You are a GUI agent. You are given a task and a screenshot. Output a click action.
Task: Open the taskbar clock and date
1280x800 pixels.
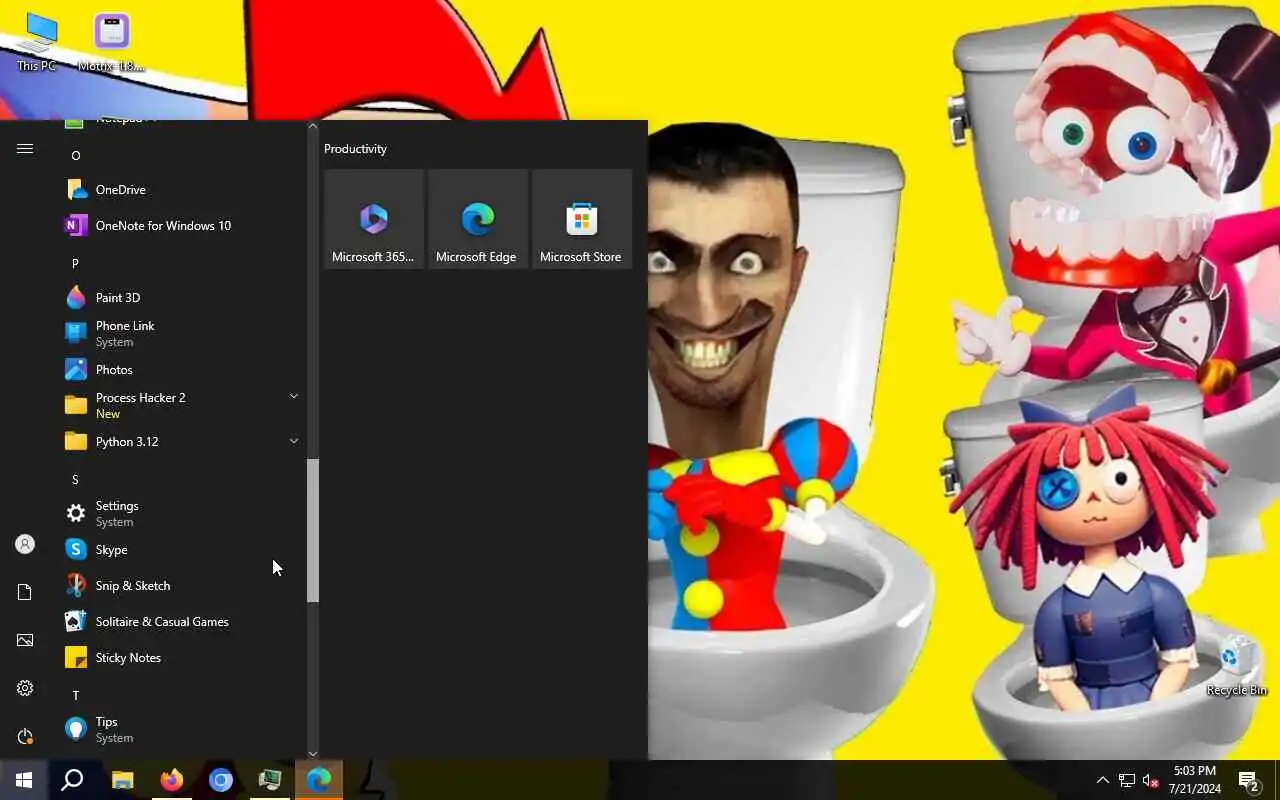[x=1195, y=780]
